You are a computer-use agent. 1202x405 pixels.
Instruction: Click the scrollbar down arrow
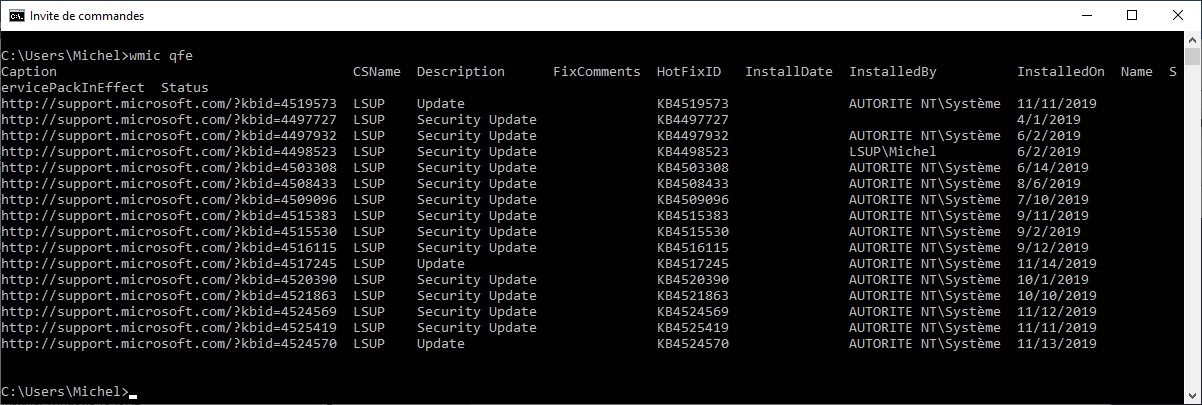pos(1193,396)
